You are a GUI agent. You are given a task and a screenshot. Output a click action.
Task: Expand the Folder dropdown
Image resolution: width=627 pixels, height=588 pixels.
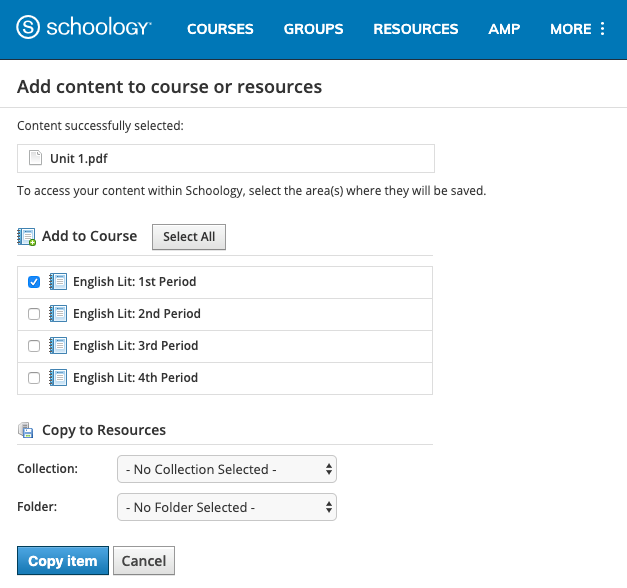(x=226, y=507)
